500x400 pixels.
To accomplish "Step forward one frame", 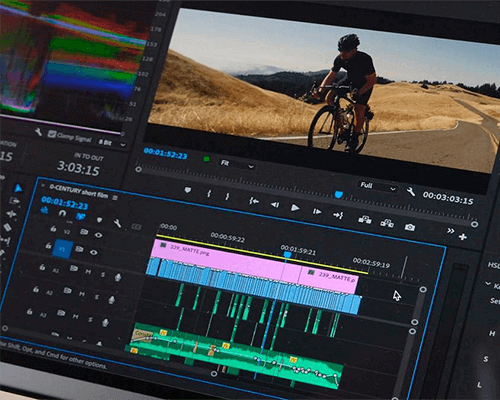I will coord(317,211).
